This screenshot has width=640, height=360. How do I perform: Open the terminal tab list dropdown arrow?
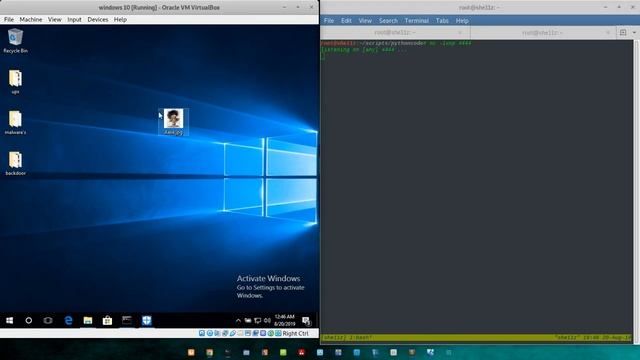click(634, 32)
